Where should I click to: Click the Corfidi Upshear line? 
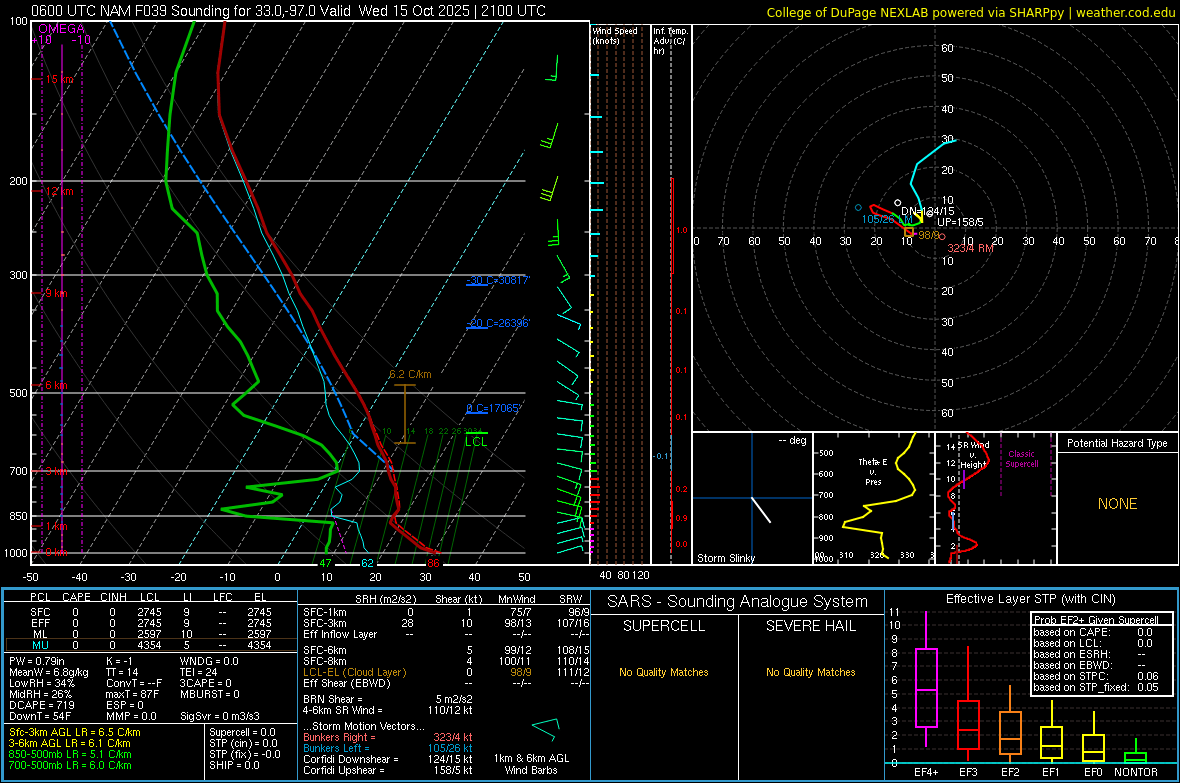point(388,770)
